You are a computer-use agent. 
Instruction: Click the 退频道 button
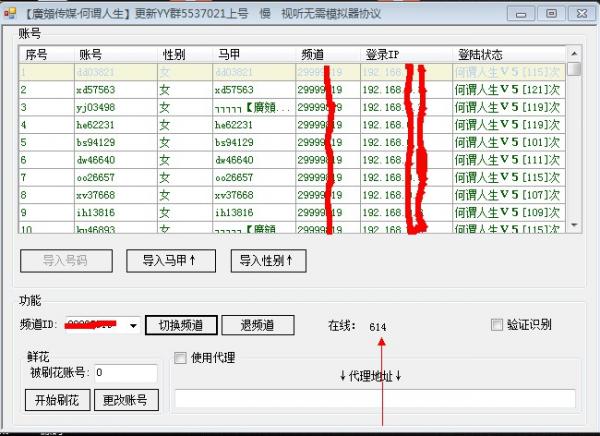coord(256,325)
